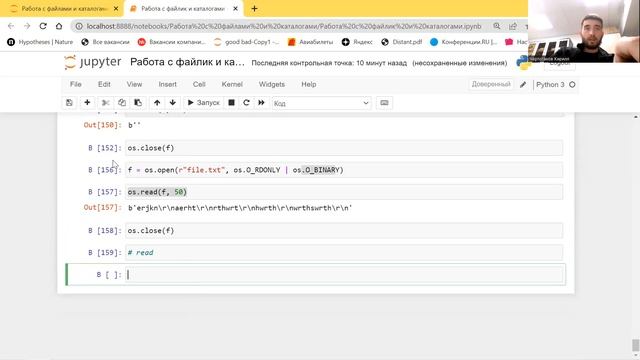The height and width of the screenshot is (360, 640).
Task: Open the Help menu
Action: (309, 84)
